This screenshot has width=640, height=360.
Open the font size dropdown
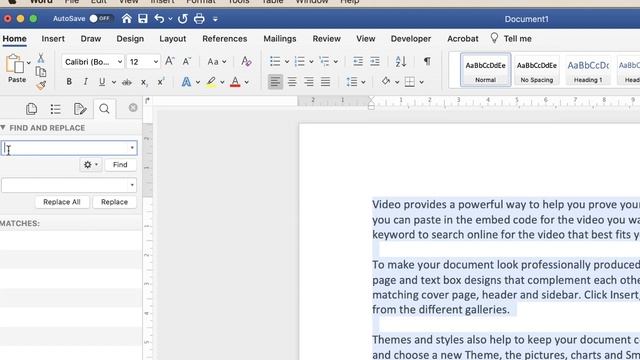pyautogui.click(x=156, y=62)
